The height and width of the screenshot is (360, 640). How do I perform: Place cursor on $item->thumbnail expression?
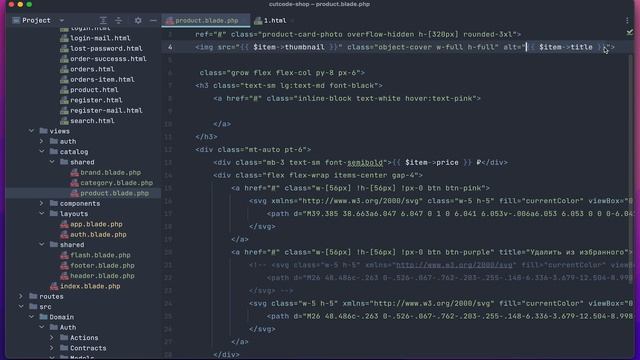click(x=289, y=47)
